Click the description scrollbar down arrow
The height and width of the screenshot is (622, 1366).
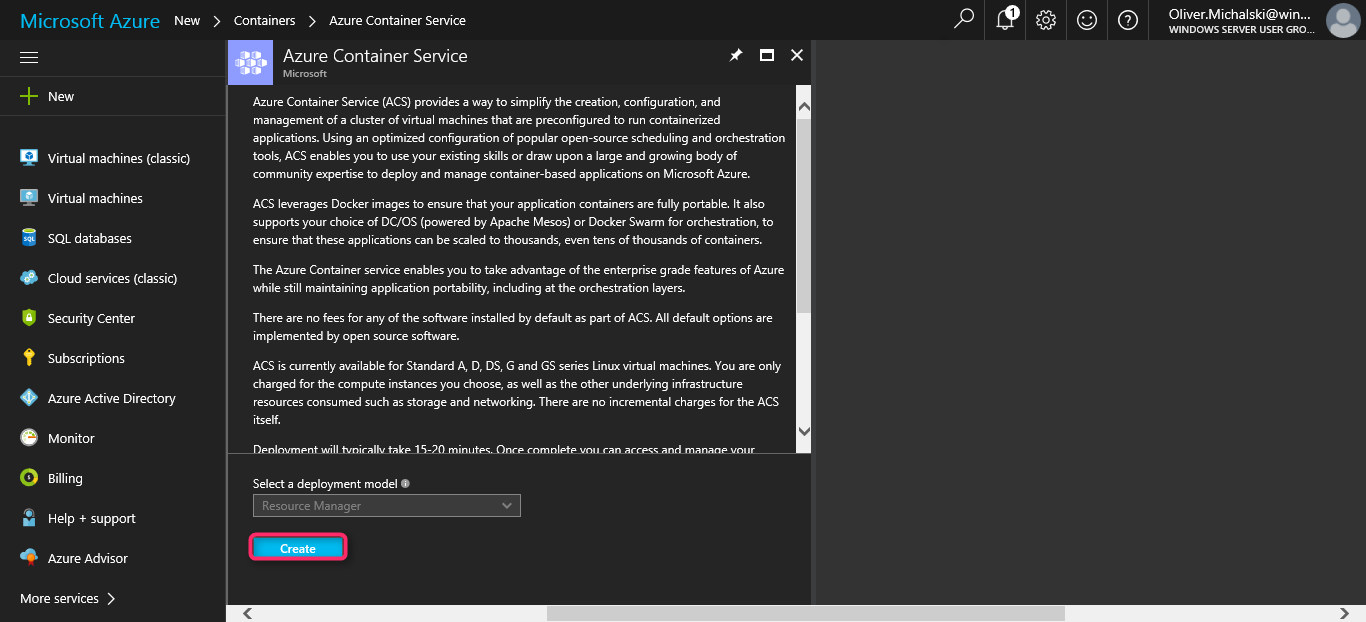click(804, 430)
